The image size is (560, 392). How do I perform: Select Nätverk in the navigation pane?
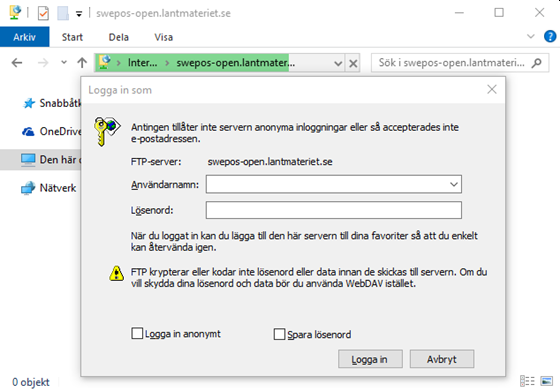[49, 188]
